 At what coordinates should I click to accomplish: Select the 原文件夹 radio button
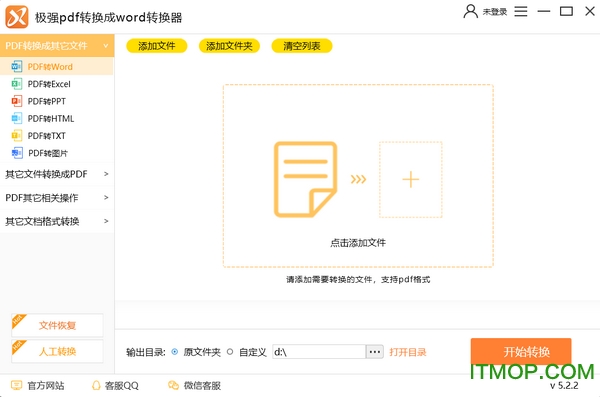[x=174, y=351]
